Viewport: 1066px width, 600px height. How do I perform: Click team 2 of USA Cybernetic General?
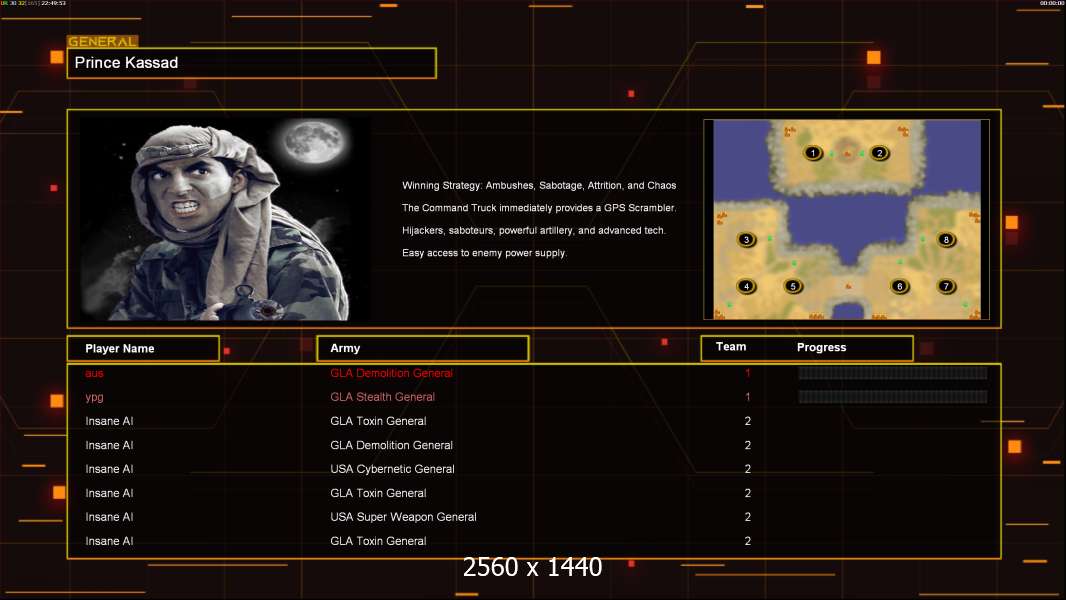[x=748, y=469]
